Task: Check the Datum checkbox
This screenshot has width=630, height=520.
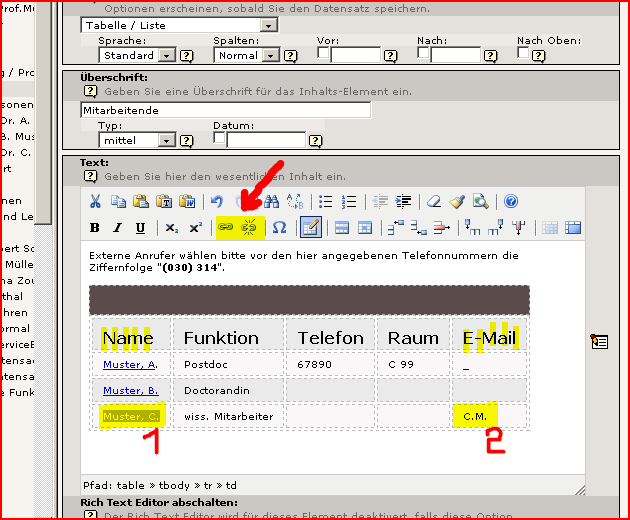Action: [219, 139]
